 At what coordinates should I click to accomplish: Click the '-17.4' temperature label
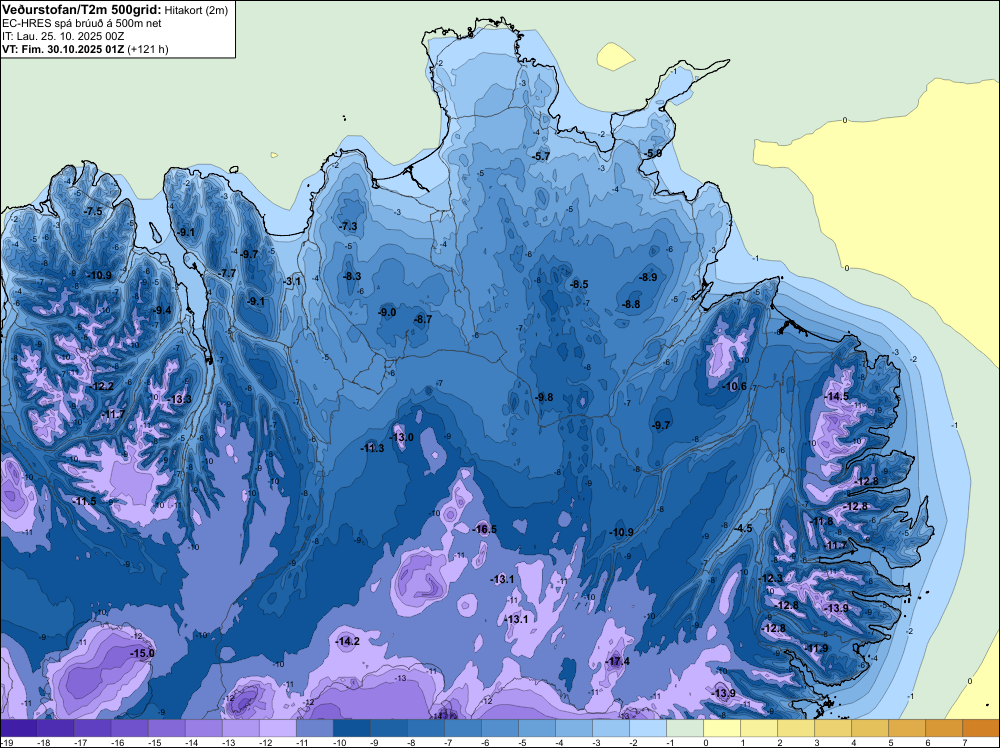pos(617,661)
